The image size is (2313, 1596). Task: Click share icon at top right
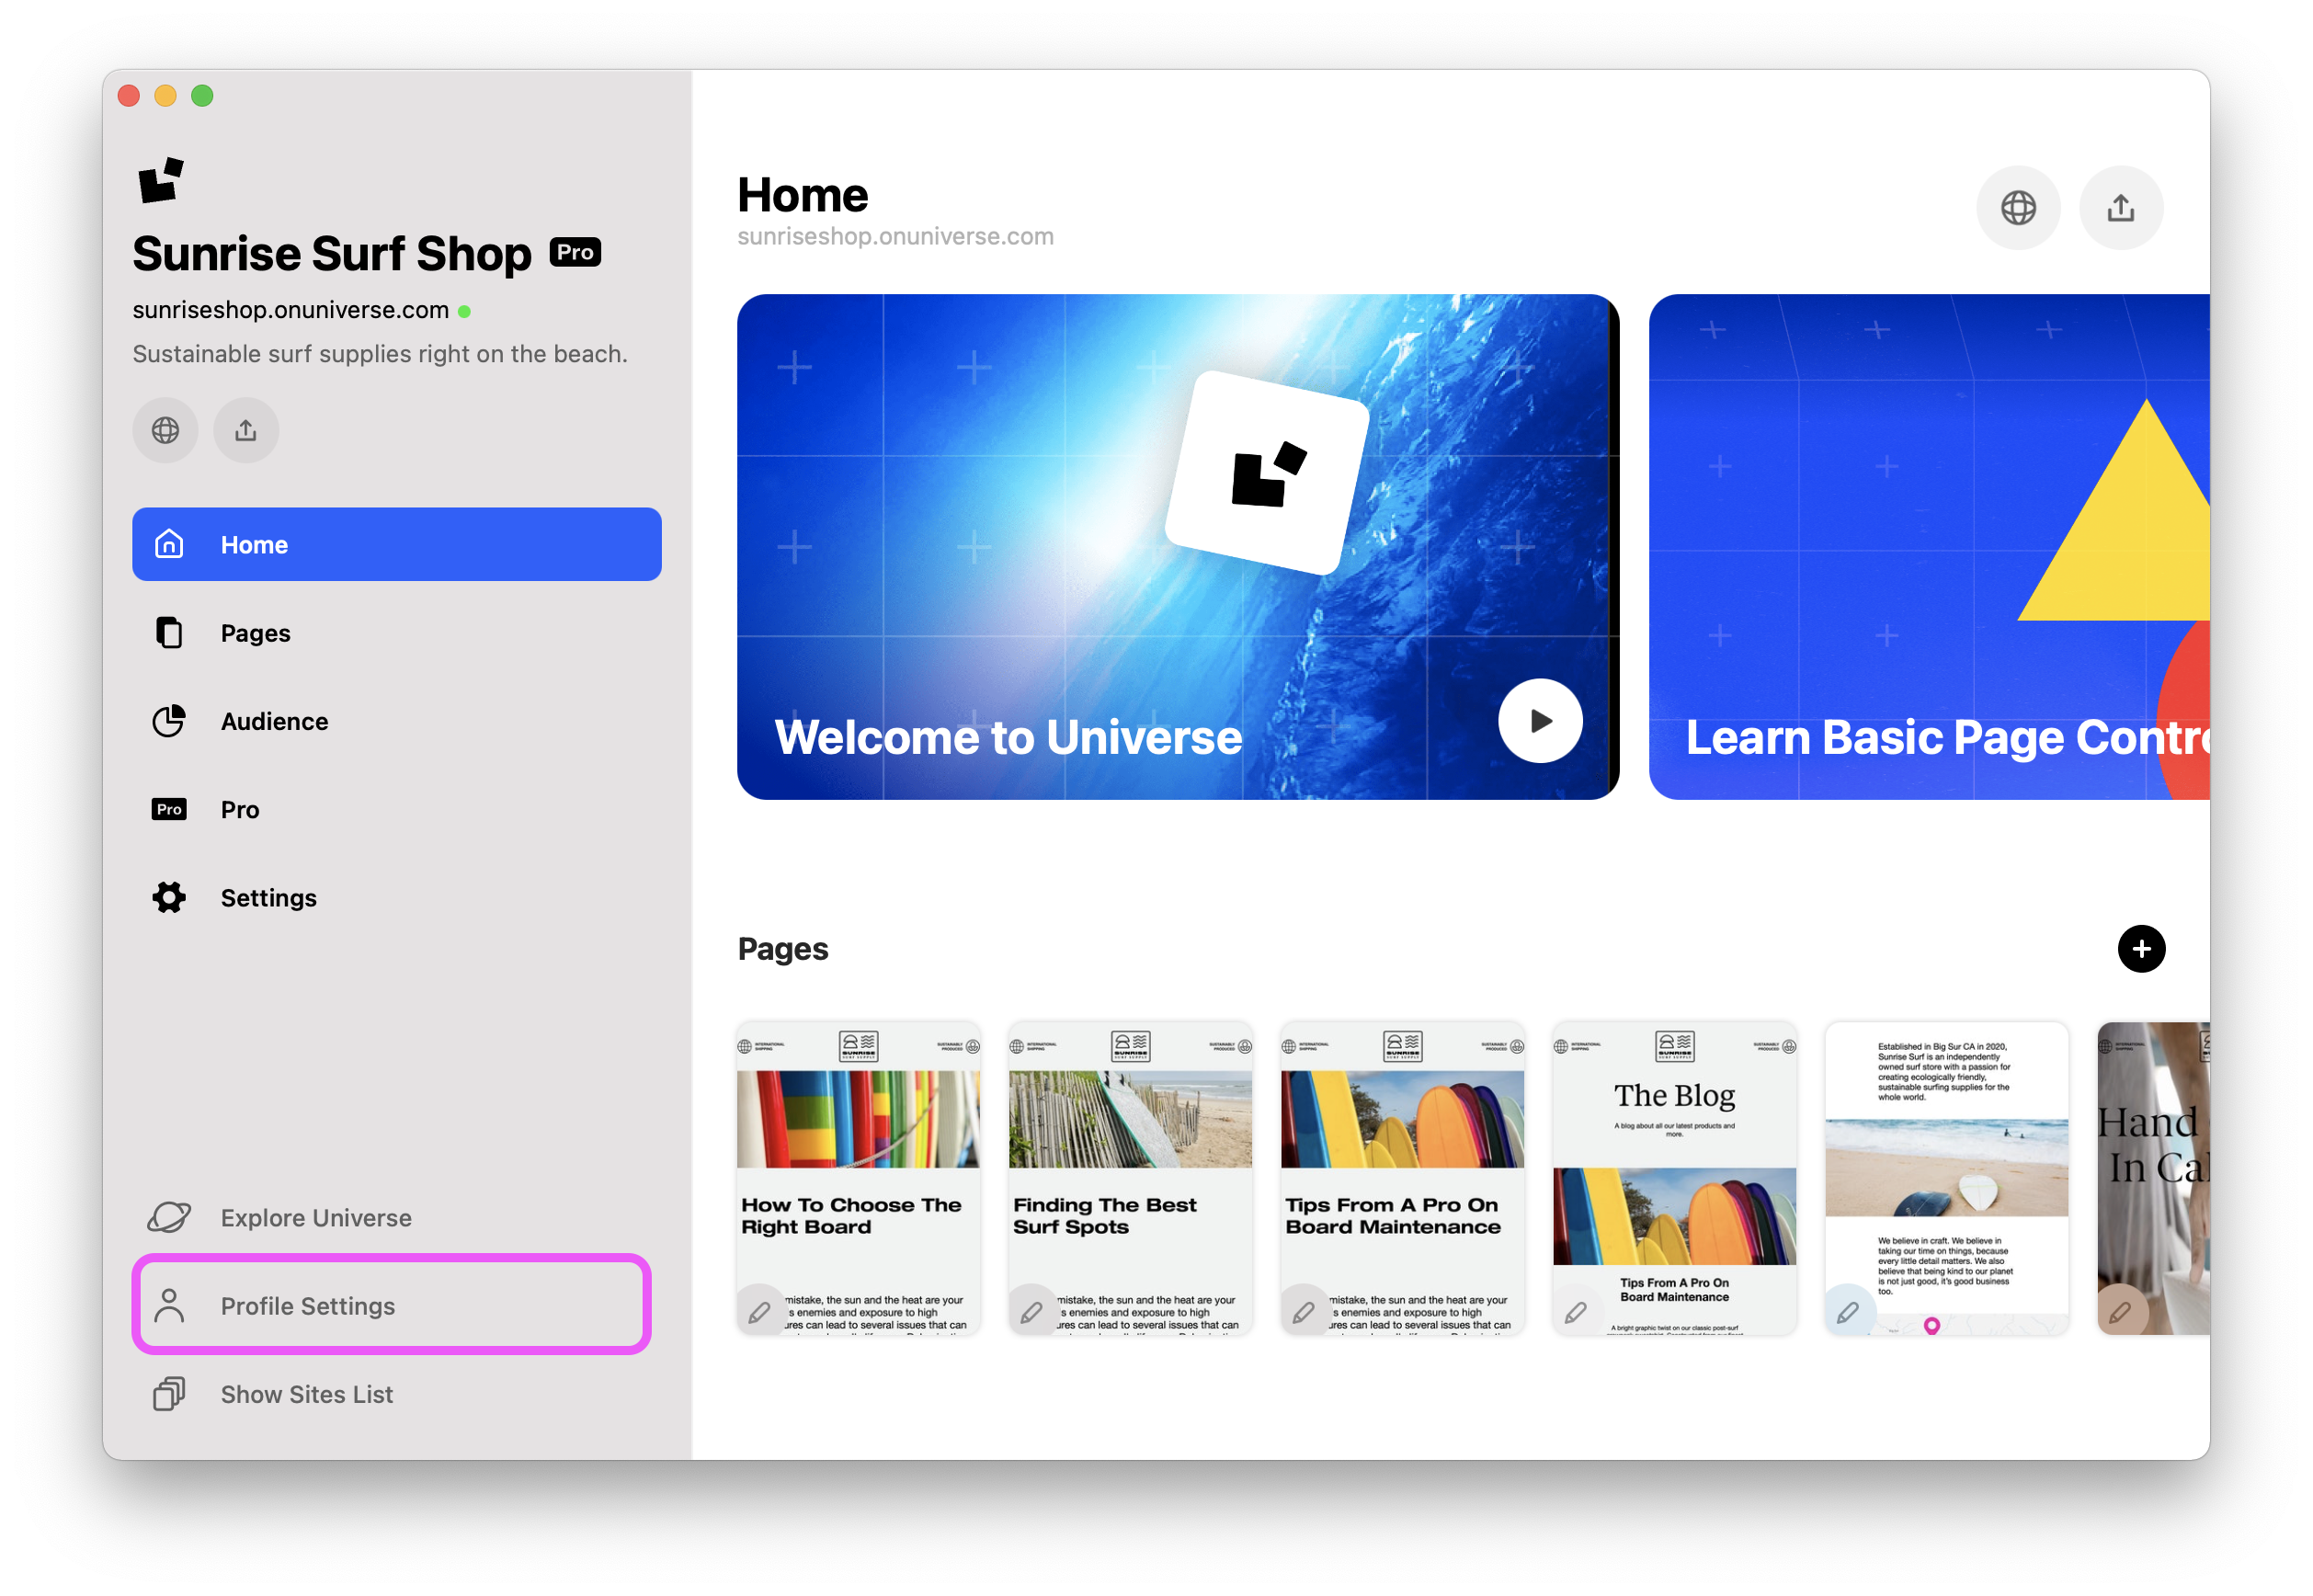2121,208
